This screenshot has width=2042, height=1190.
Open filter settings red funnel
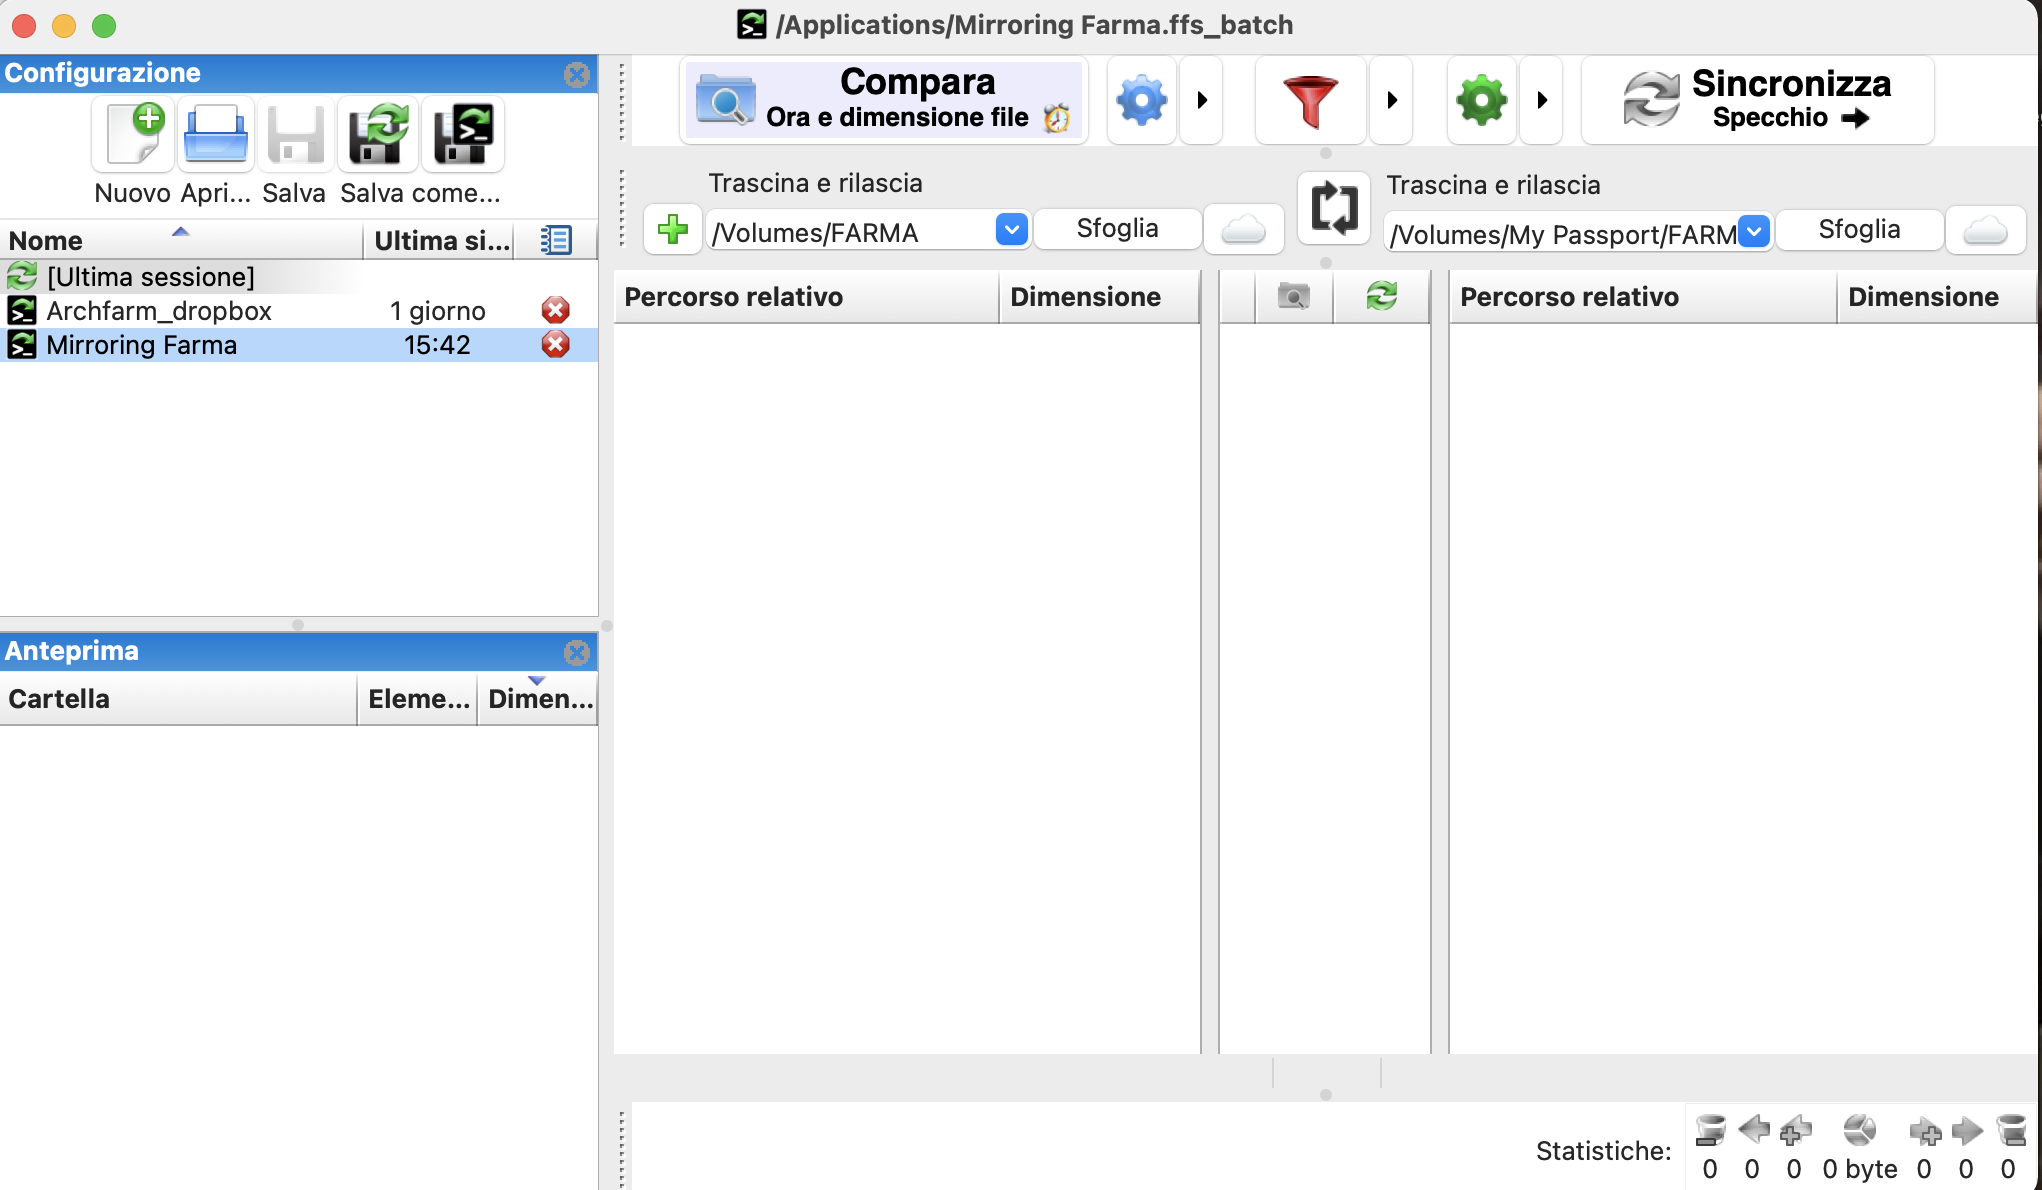[1310, 100]
